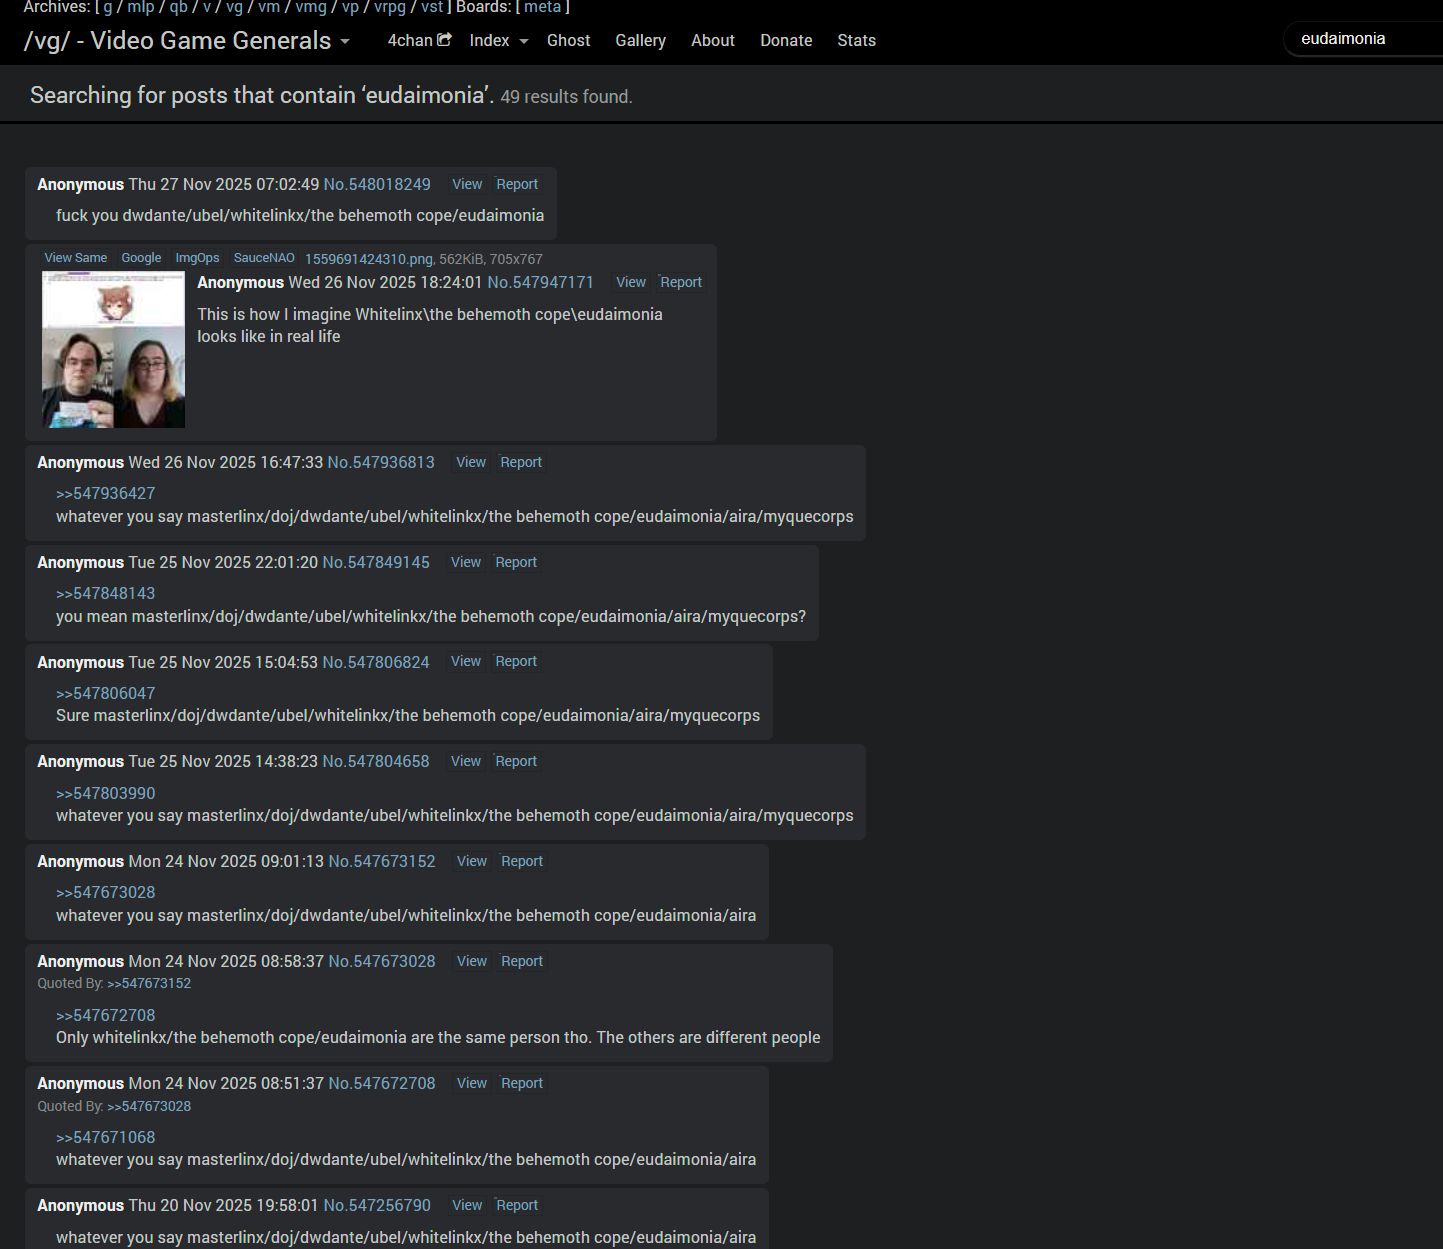Open Quoted By link >>547673152

click(x=149, y=984)
